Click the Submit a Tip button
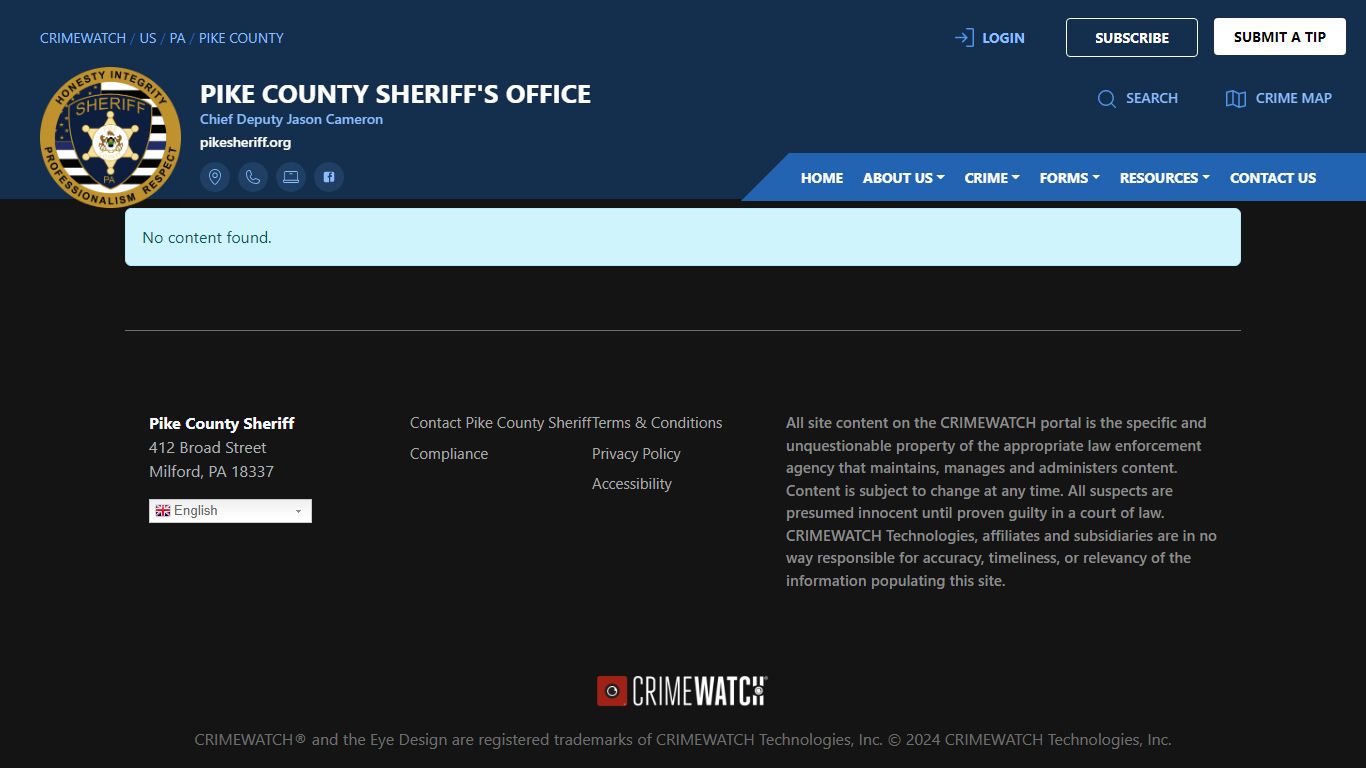1366x768 pixels. (1280, 37)
